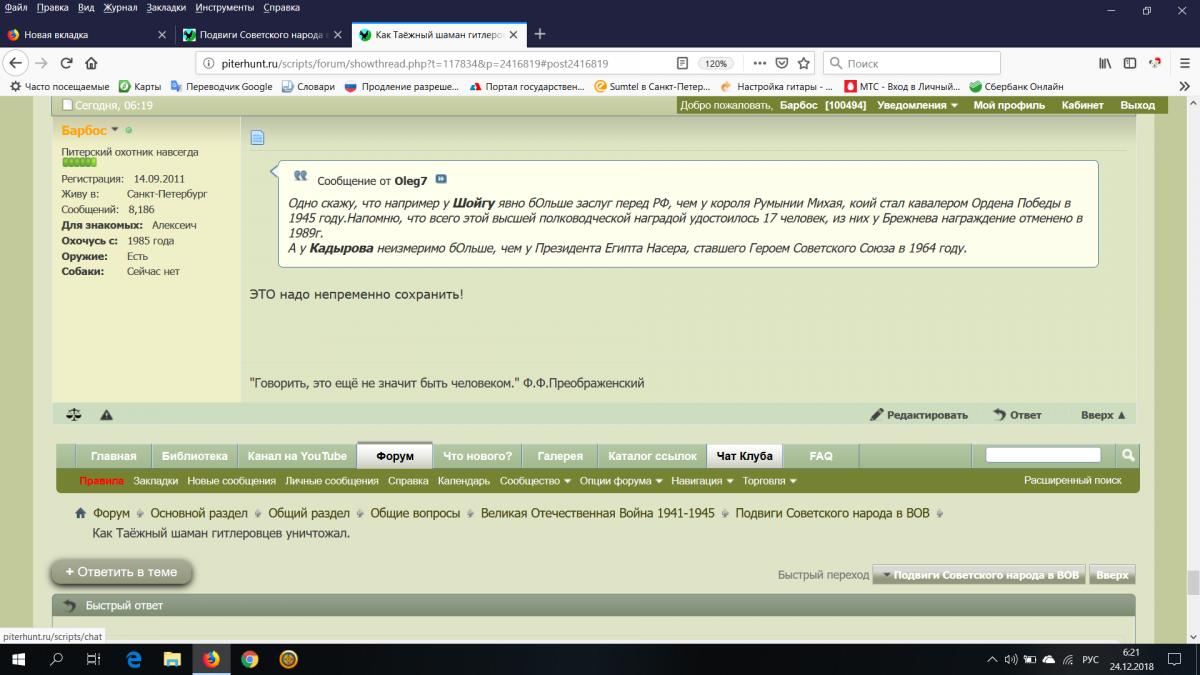Open the quick jump forum dropdown
The image size is (1200, 675).
tap(979, 575)
